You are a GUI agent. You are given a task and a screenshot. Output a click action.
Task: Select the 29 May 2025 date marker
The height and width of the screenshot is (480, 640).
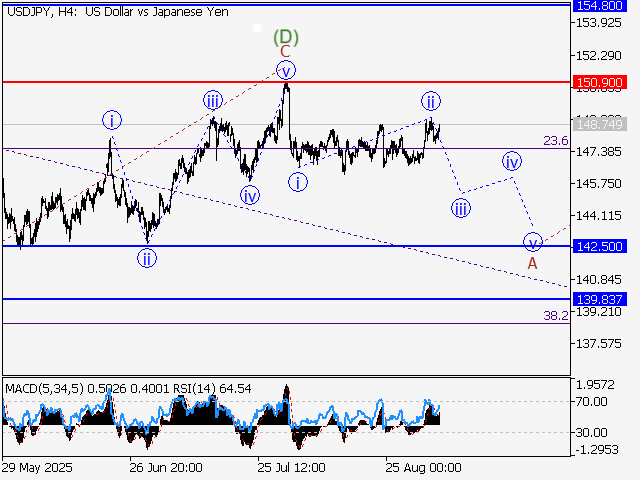(x=35, y=468)
